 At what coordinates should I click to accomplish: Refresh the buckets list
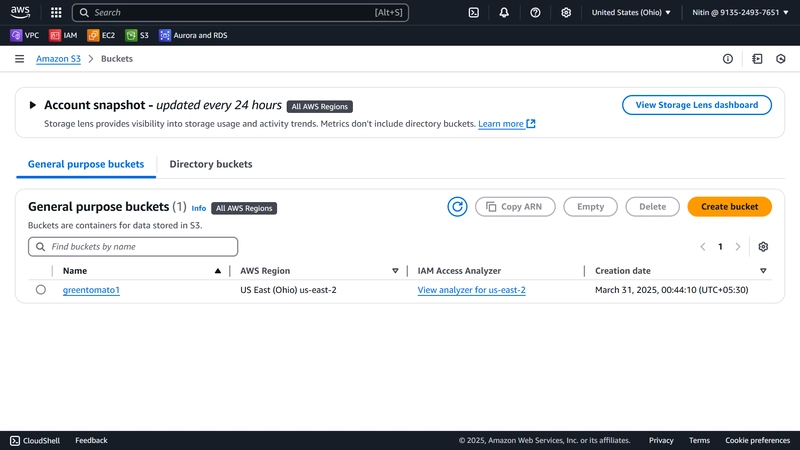457,207
